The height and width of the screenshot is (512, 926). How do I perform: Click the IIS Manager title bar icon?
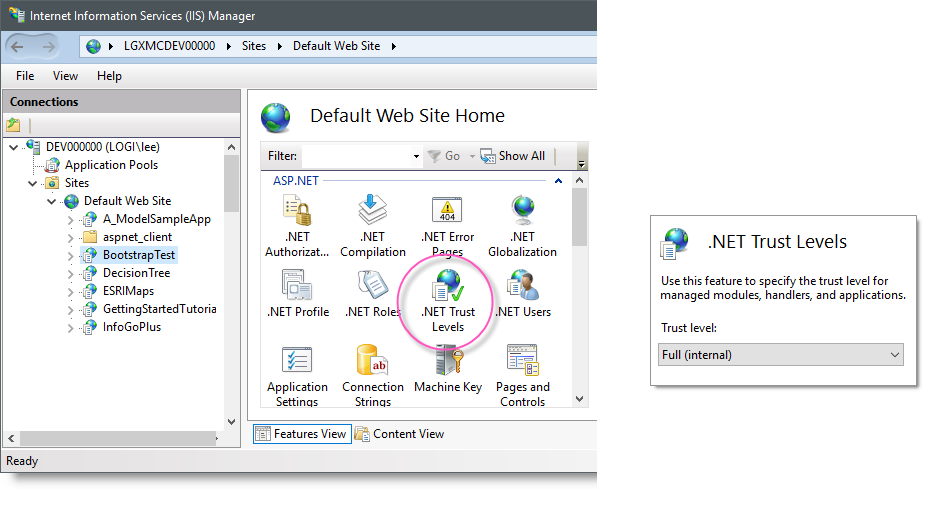(x=17, y=15)
